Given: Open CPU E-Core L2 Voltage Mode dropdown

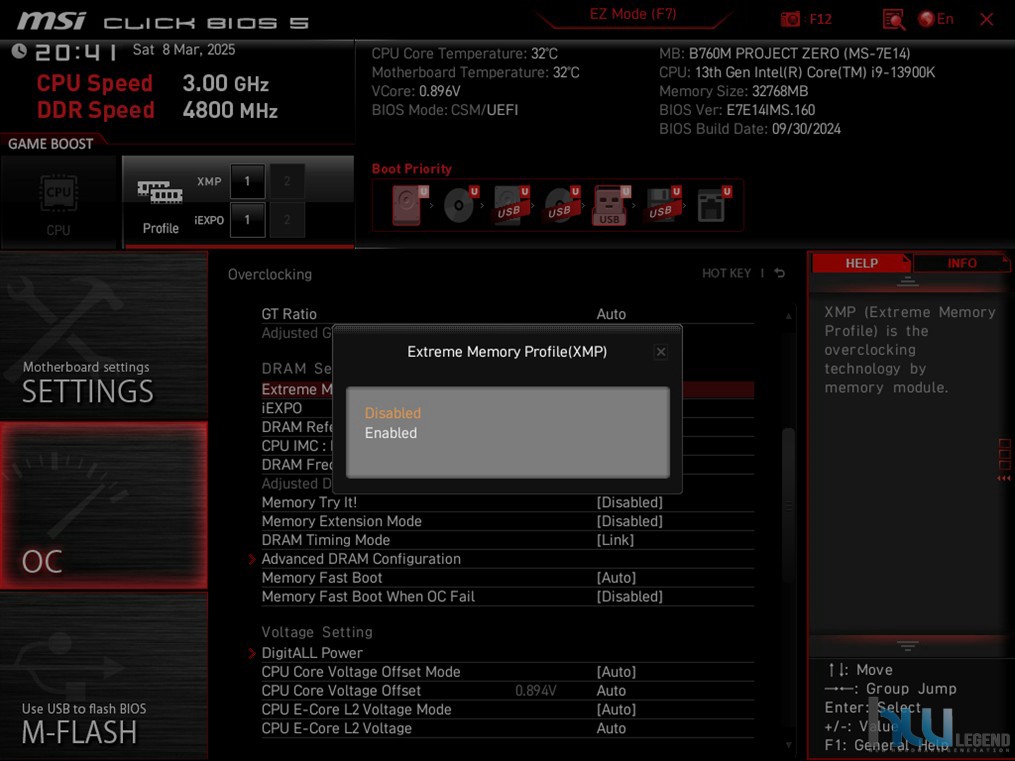Looking at the screenshot, I should (x=616, y=709).
